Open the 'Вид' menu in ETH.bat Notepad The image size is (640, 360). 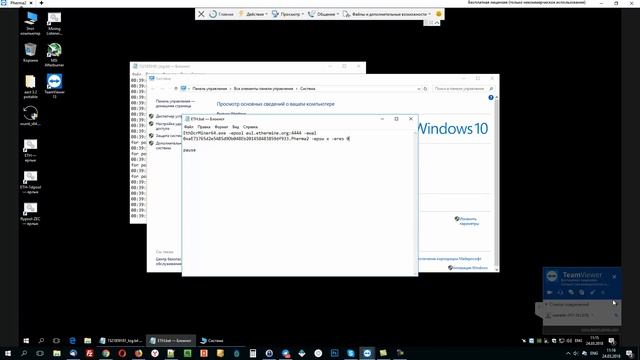pos(236,127)
